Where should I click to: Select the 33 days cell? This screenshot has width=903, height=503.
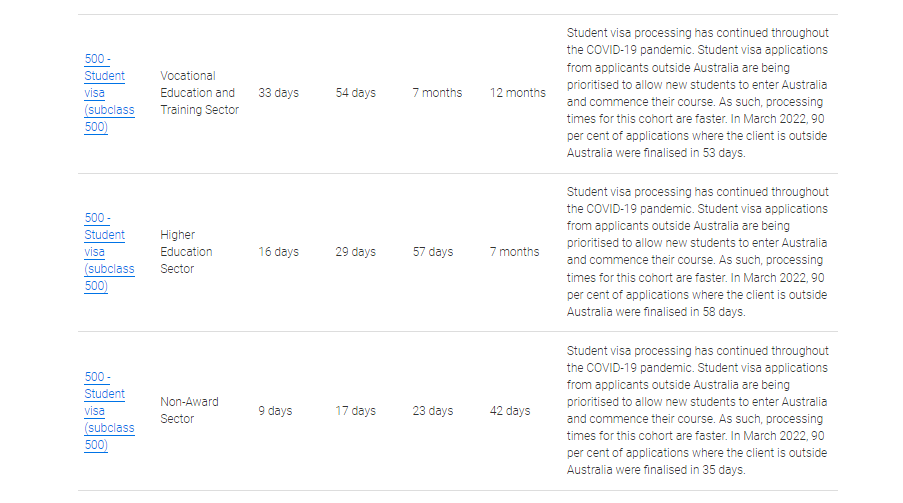(278, 93)
